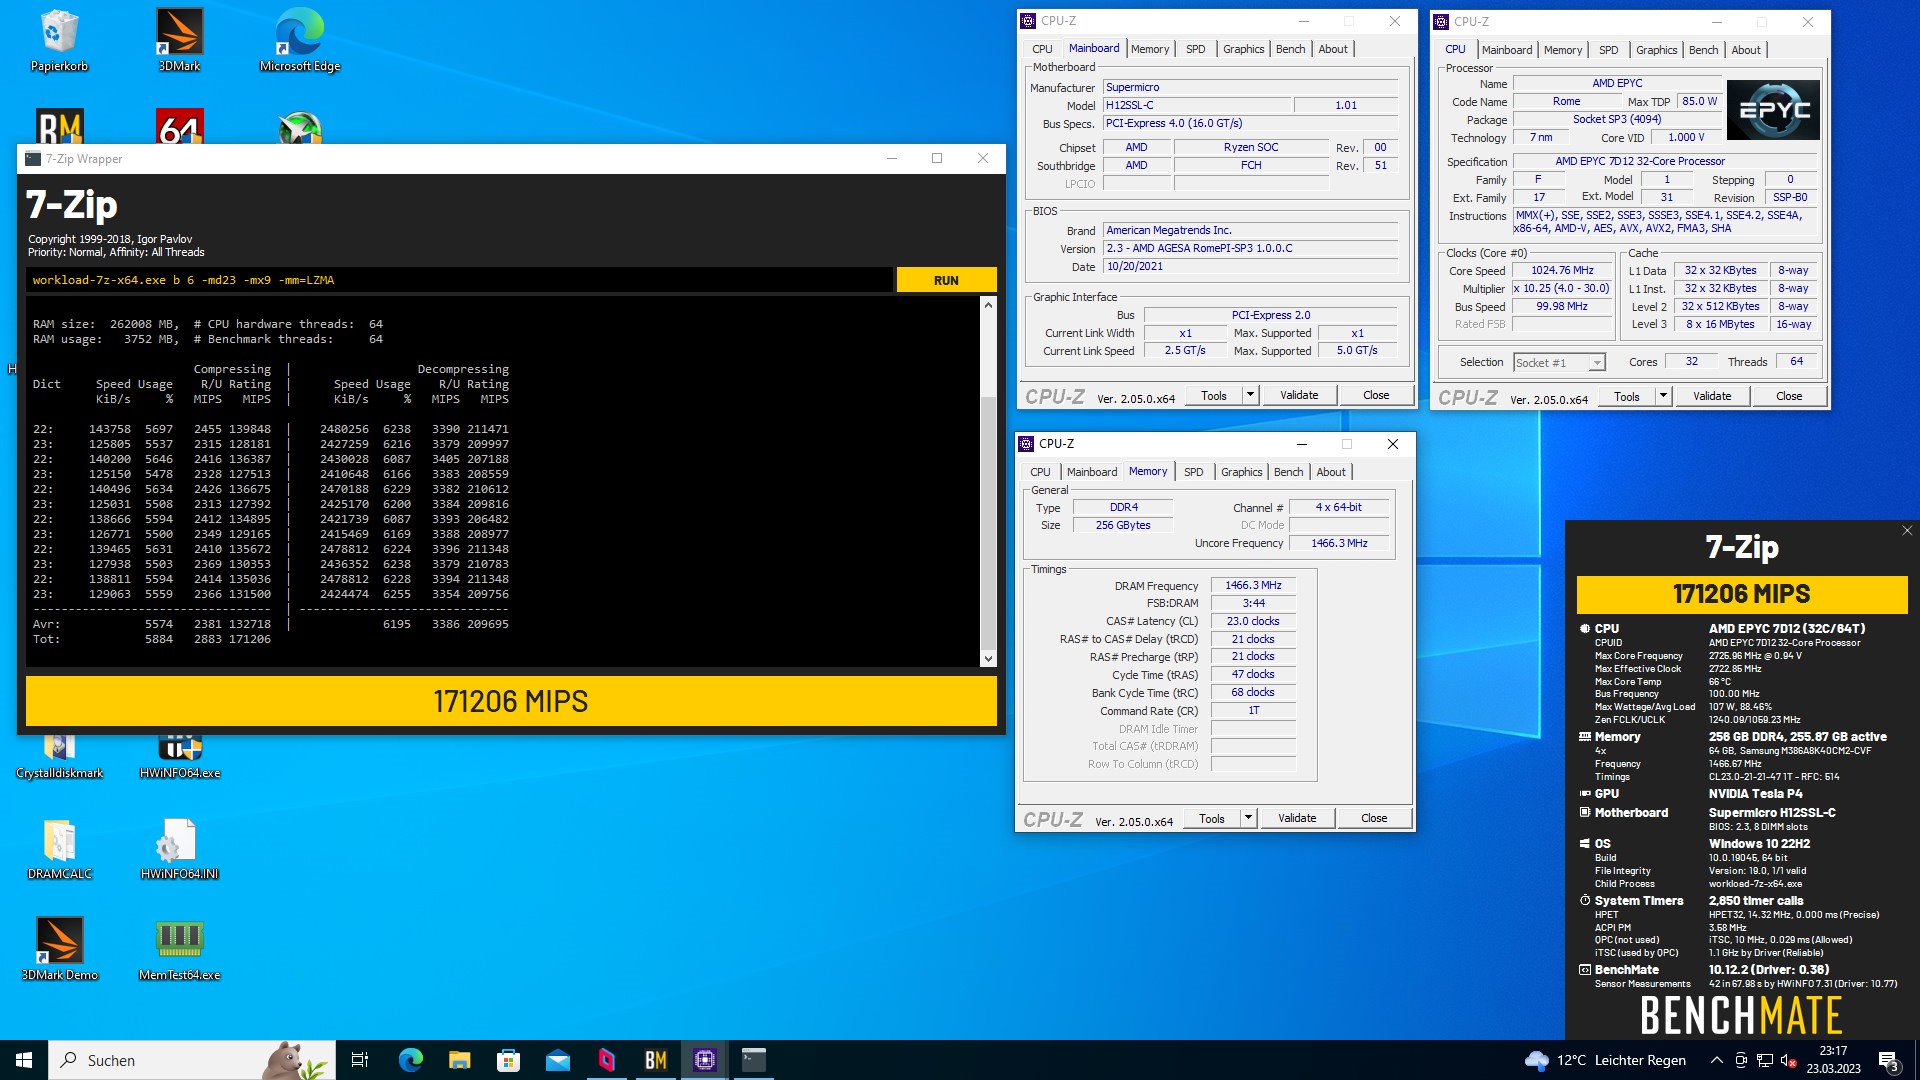This screenshot has height=1080, width=1920.
Task: Click the 7-Zip command line input field
Action: (x=459, y=280)
